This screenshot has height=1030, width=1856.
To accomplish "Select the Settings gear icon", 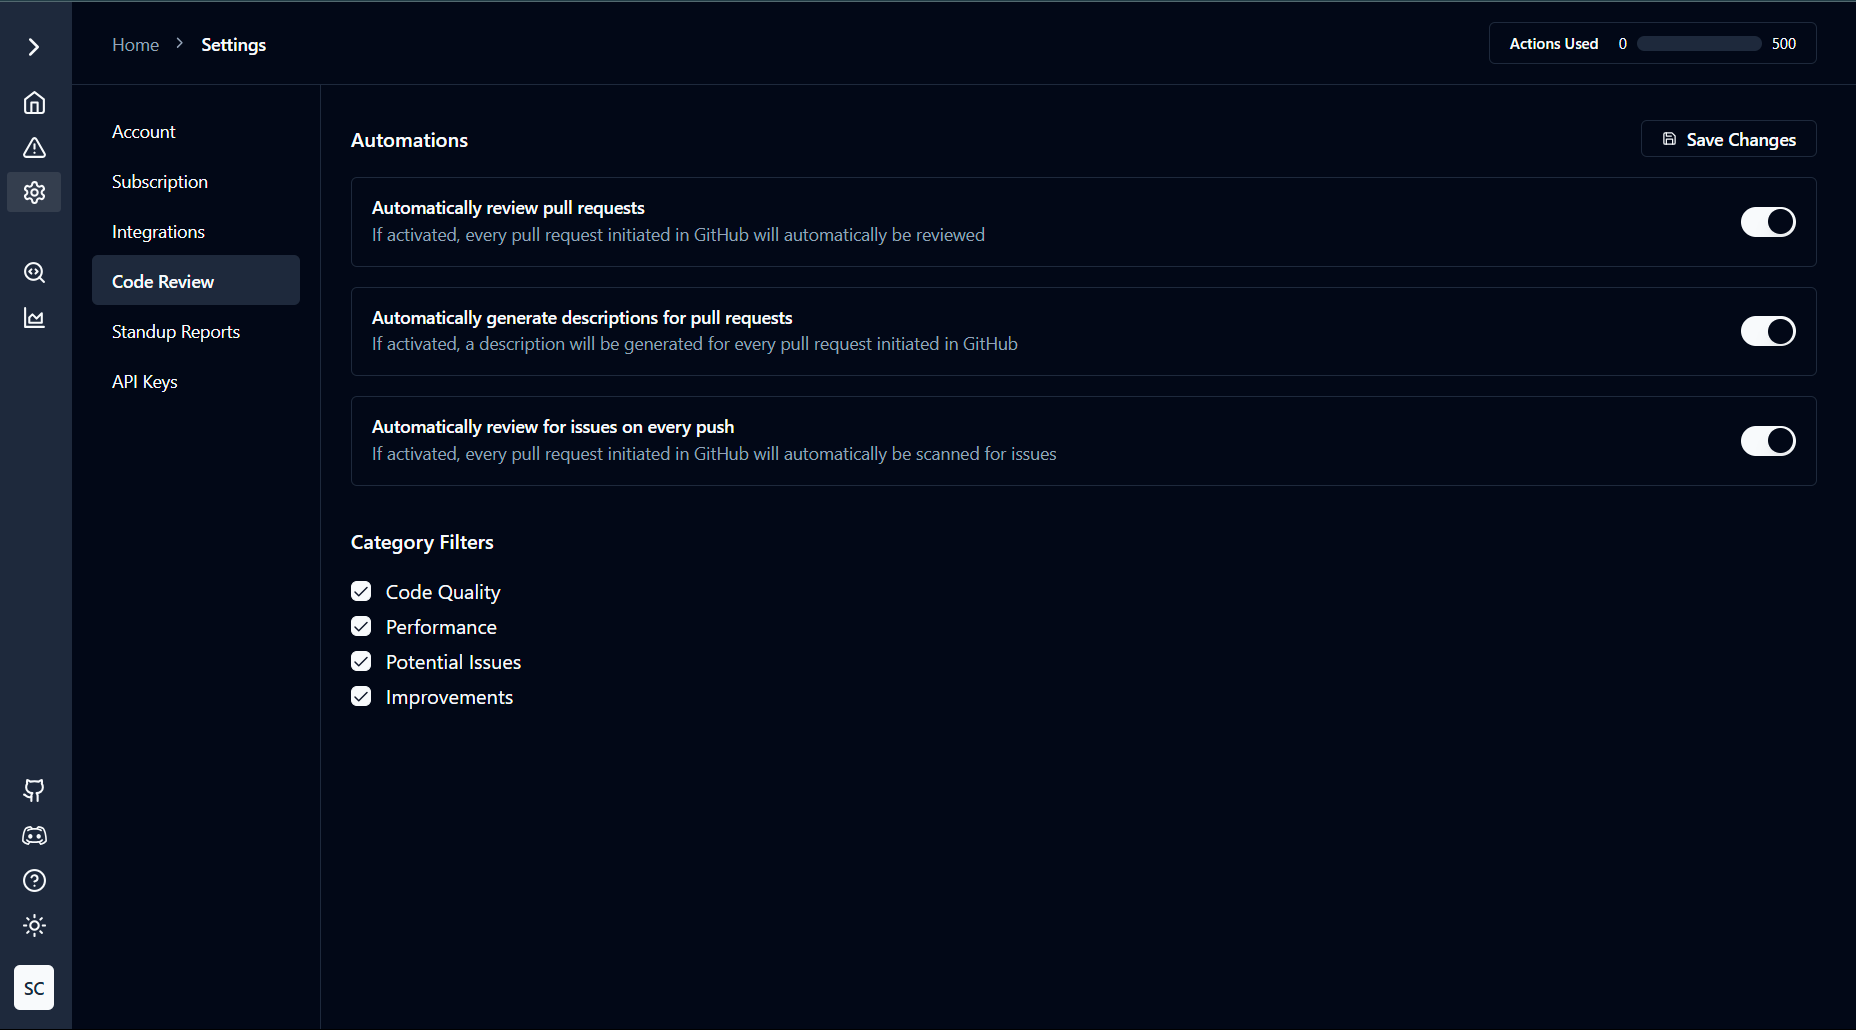I will coord(34,192).
